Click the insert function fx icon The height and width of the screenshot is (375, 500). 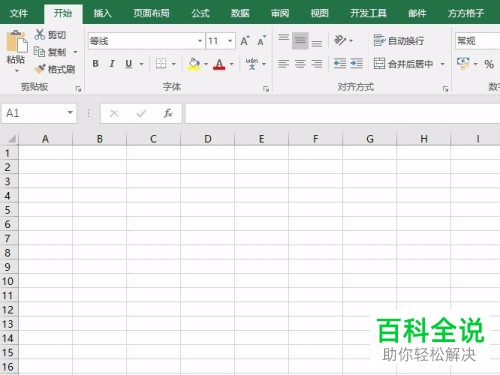tap(168, 113)
